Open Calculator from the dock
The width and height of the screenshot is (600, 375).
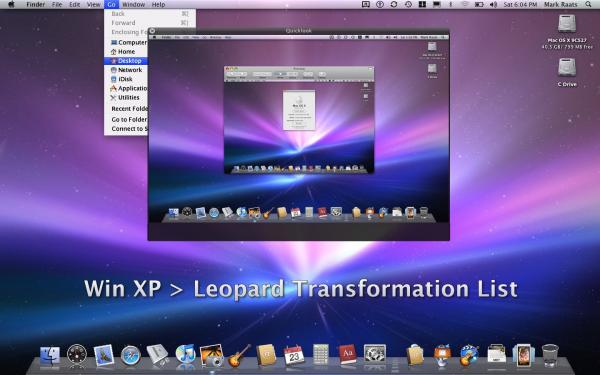click(x=321, y=354)
